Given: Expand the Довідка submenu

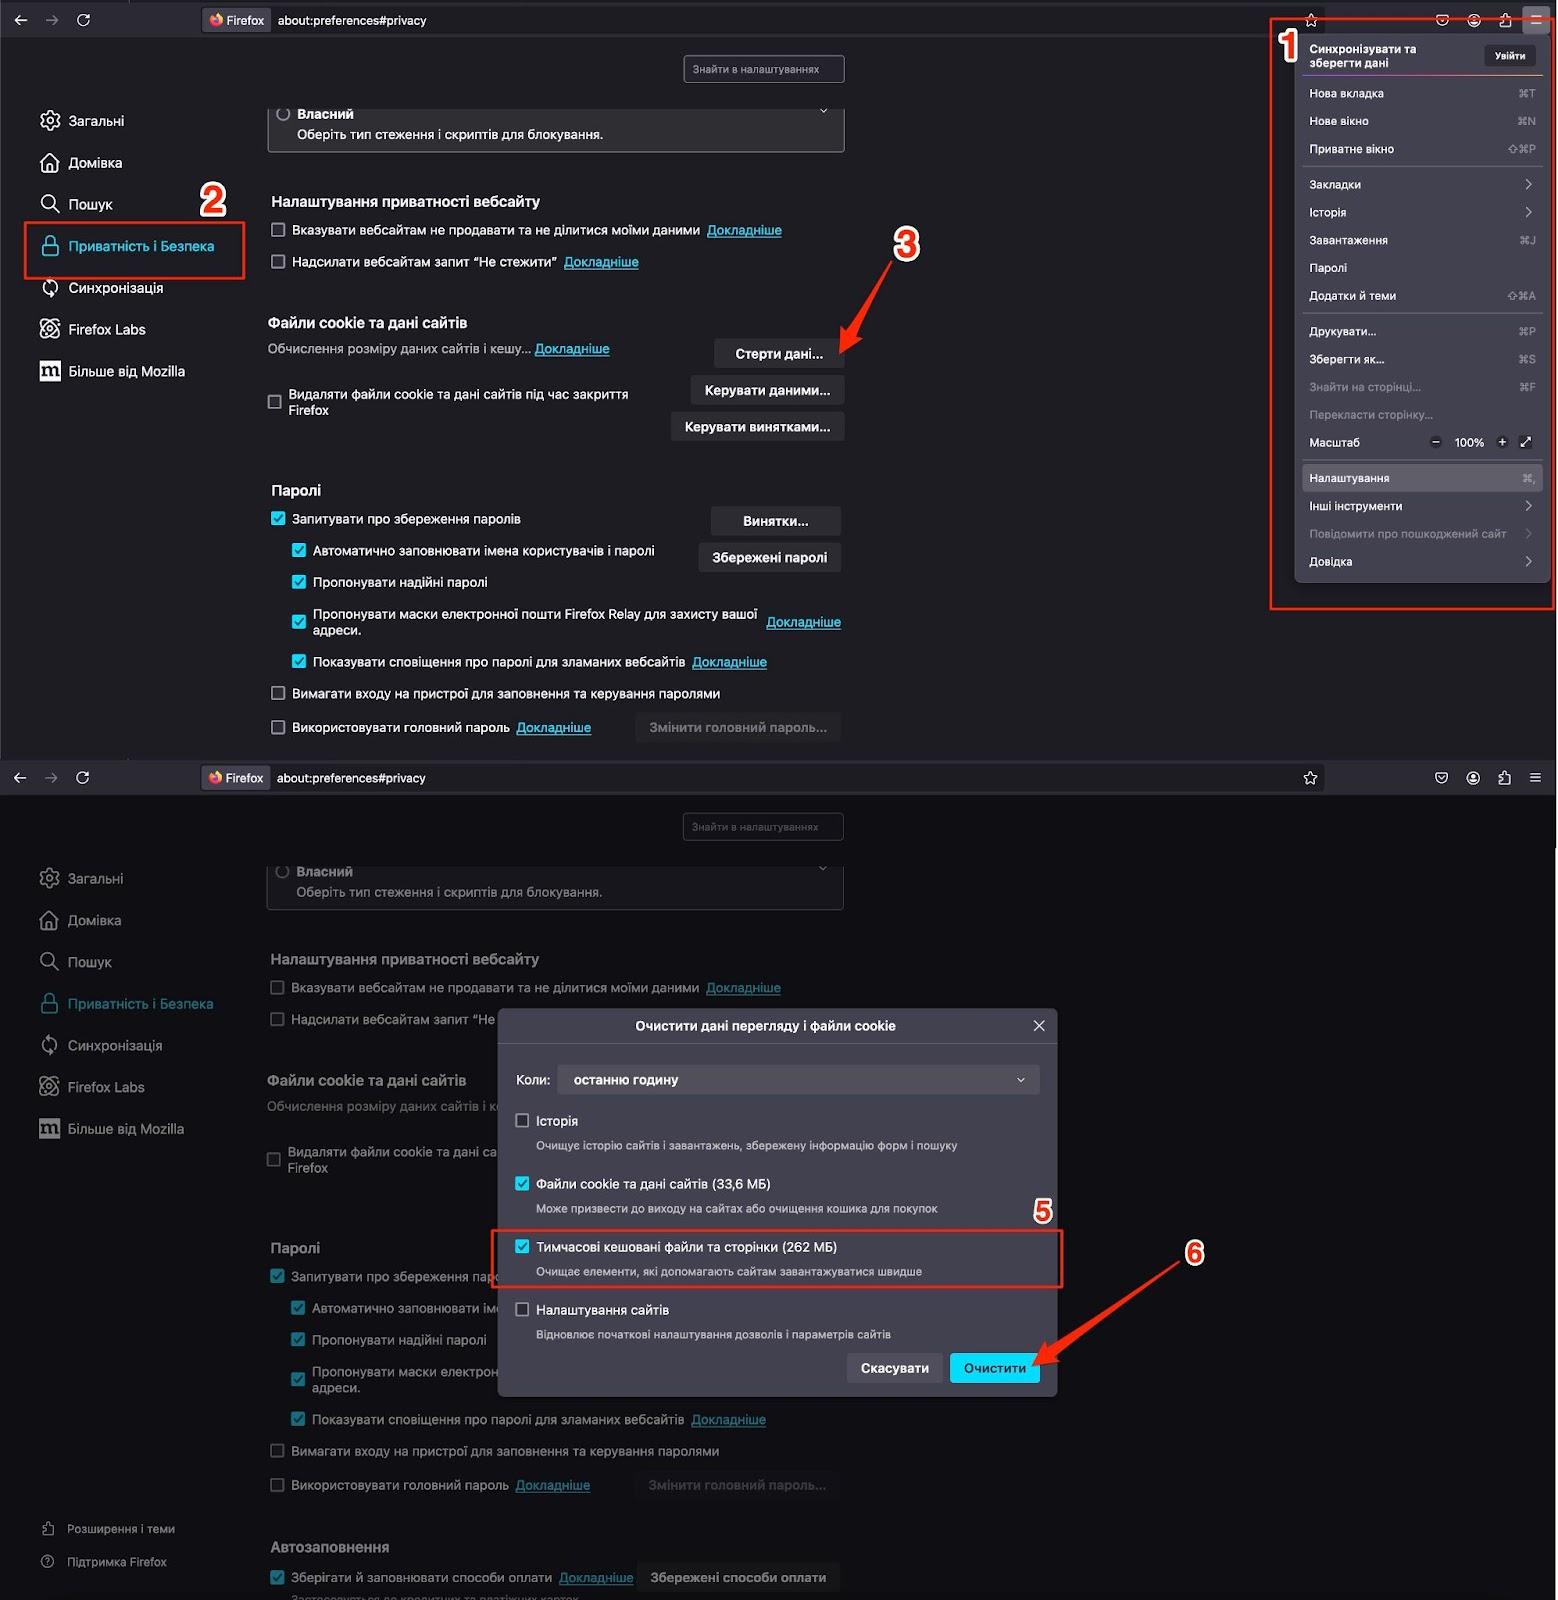Looking at the screenshot, I should point(1421,562).
